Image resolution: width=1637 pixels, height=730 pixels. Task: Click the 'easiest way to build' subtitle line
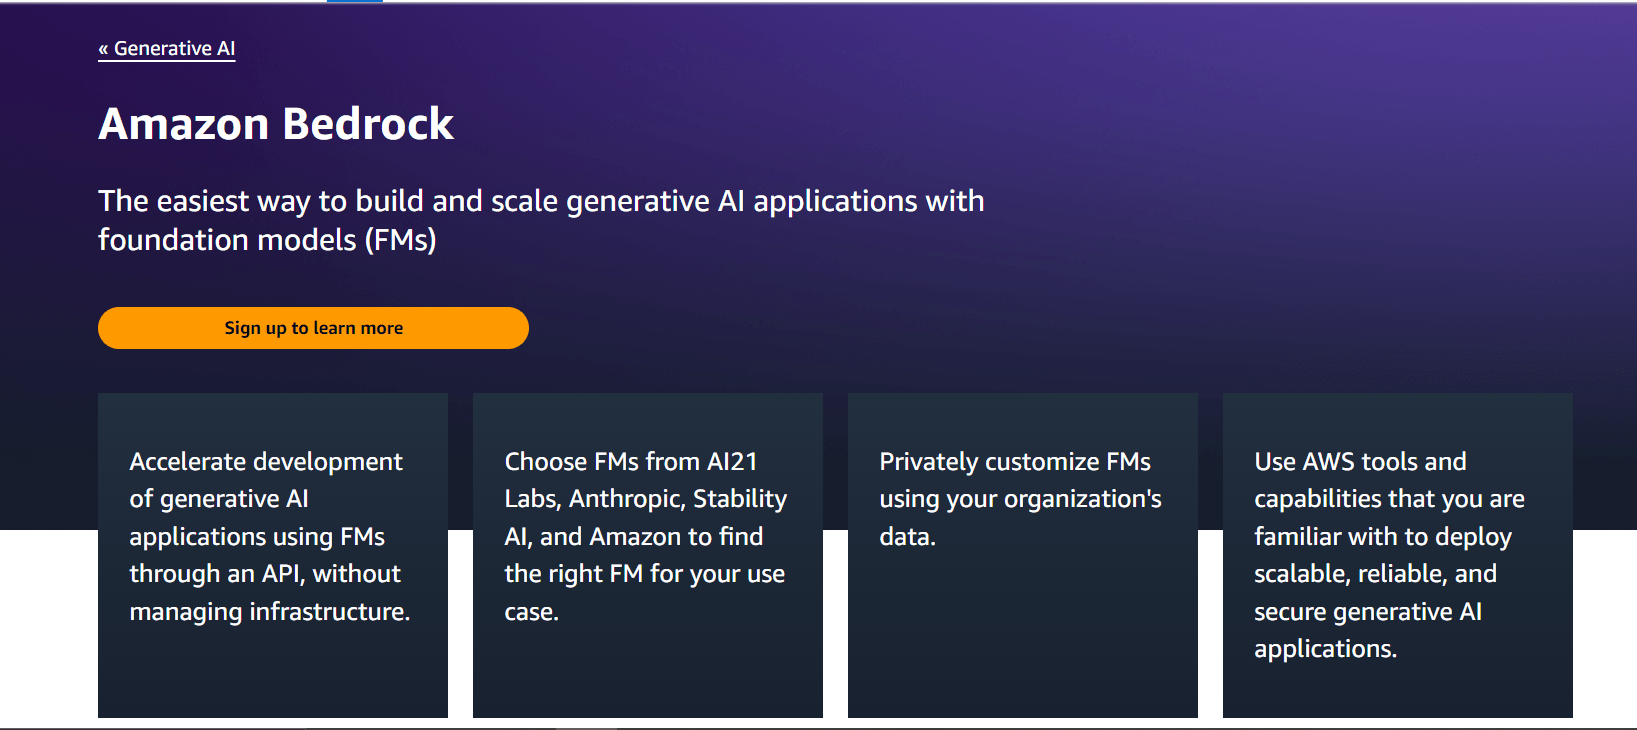click(541, 201)
